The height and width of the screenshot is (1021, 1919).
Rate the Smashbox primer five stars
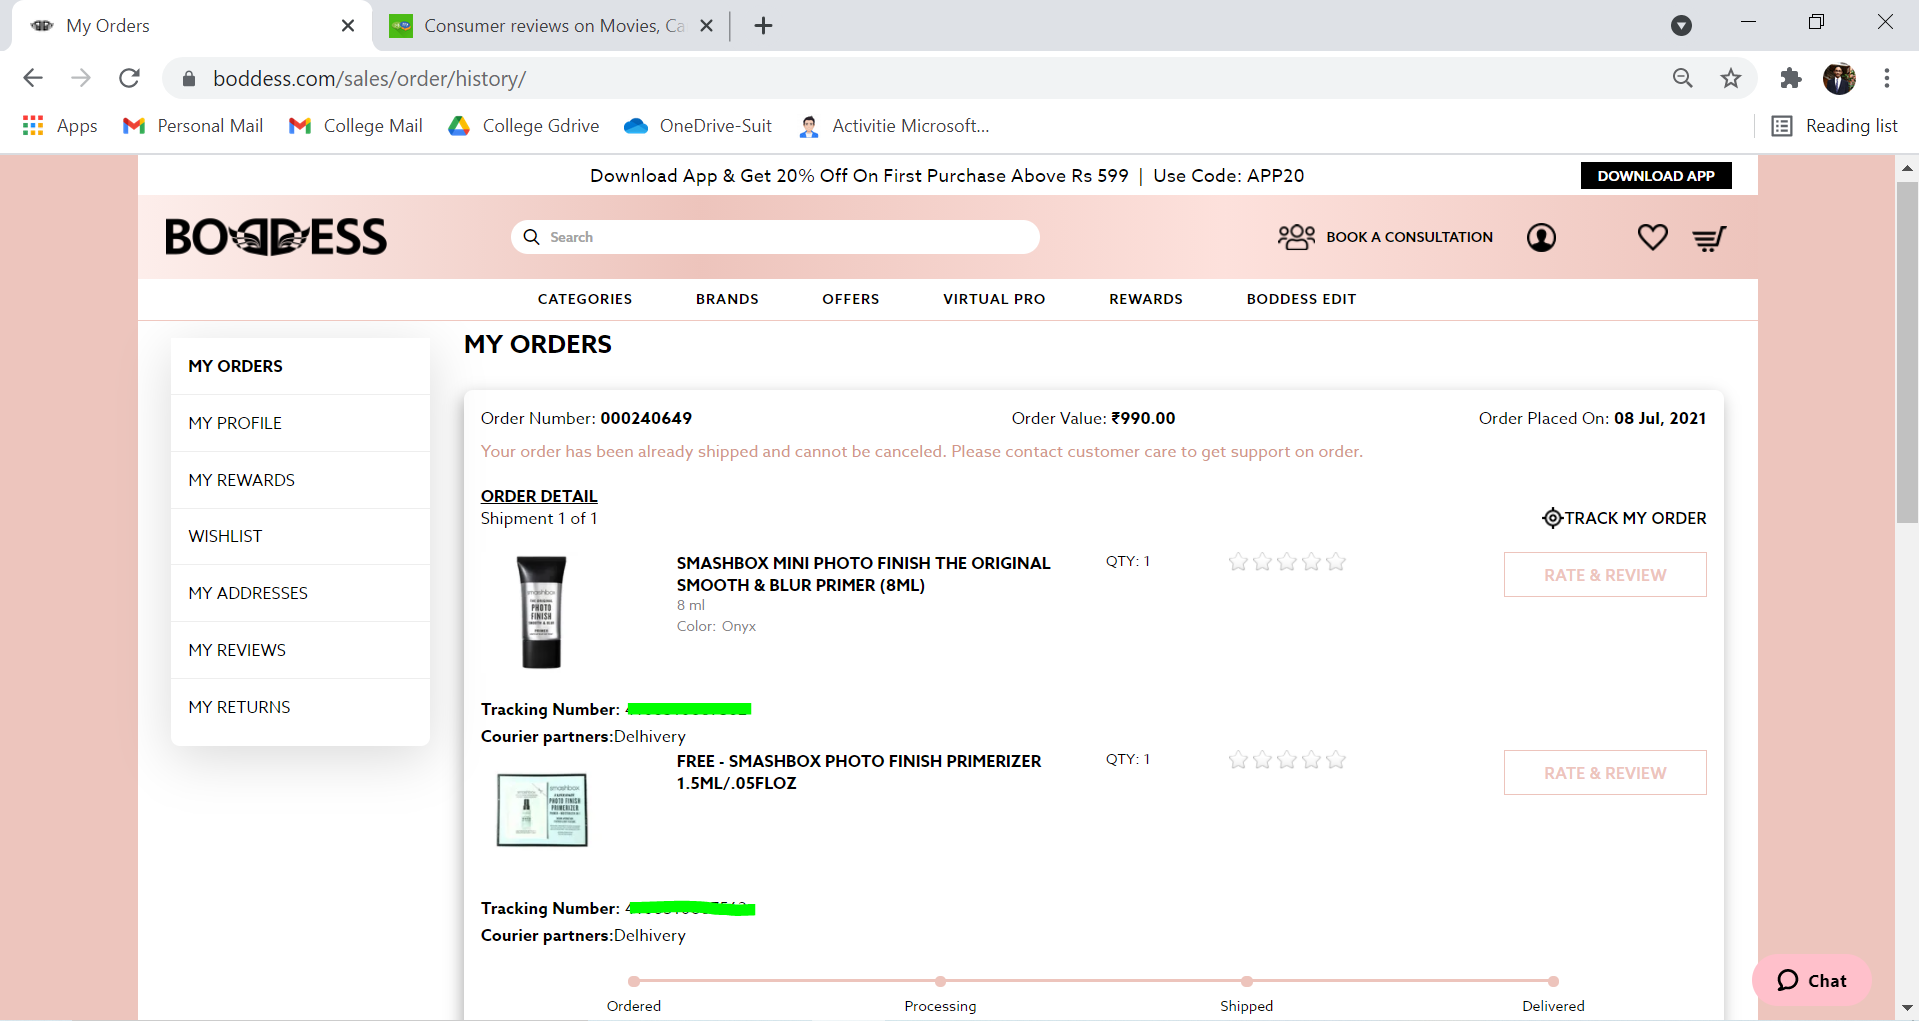pos(1336,562)
